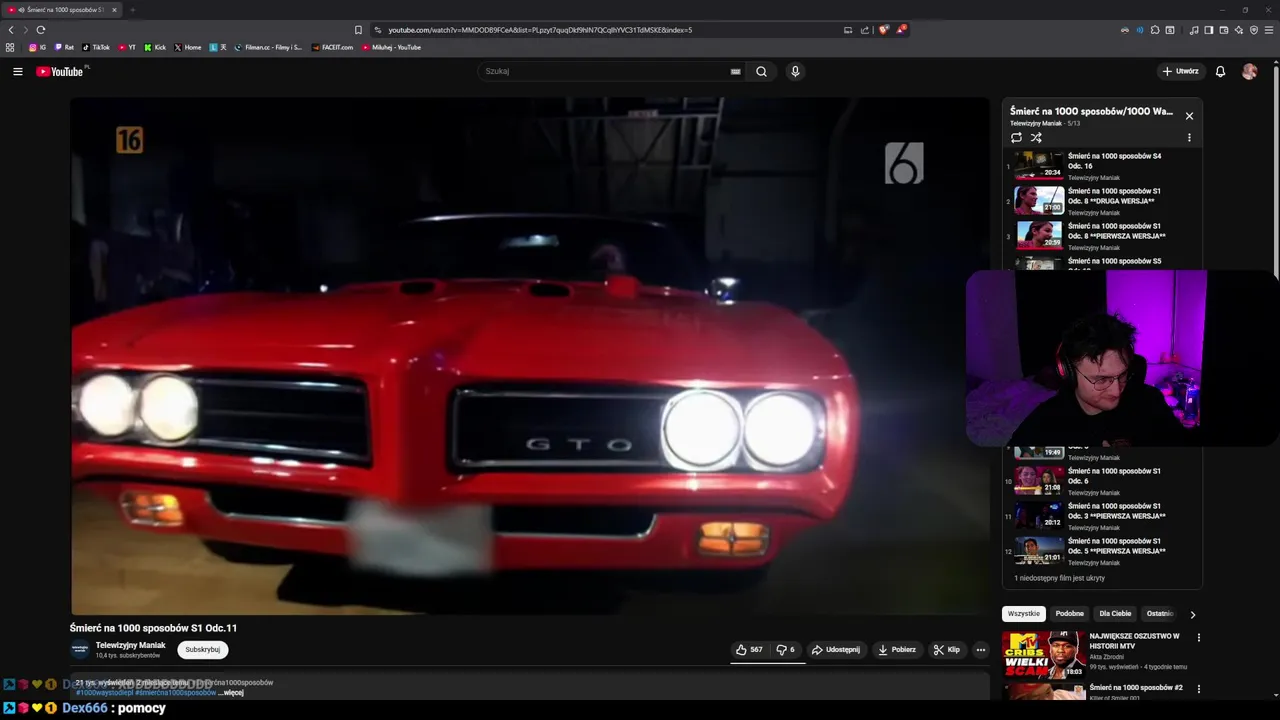Expand description with …więcej
Image resolution: width=1280 pixels, height=720 pixels.
point(232,692)
